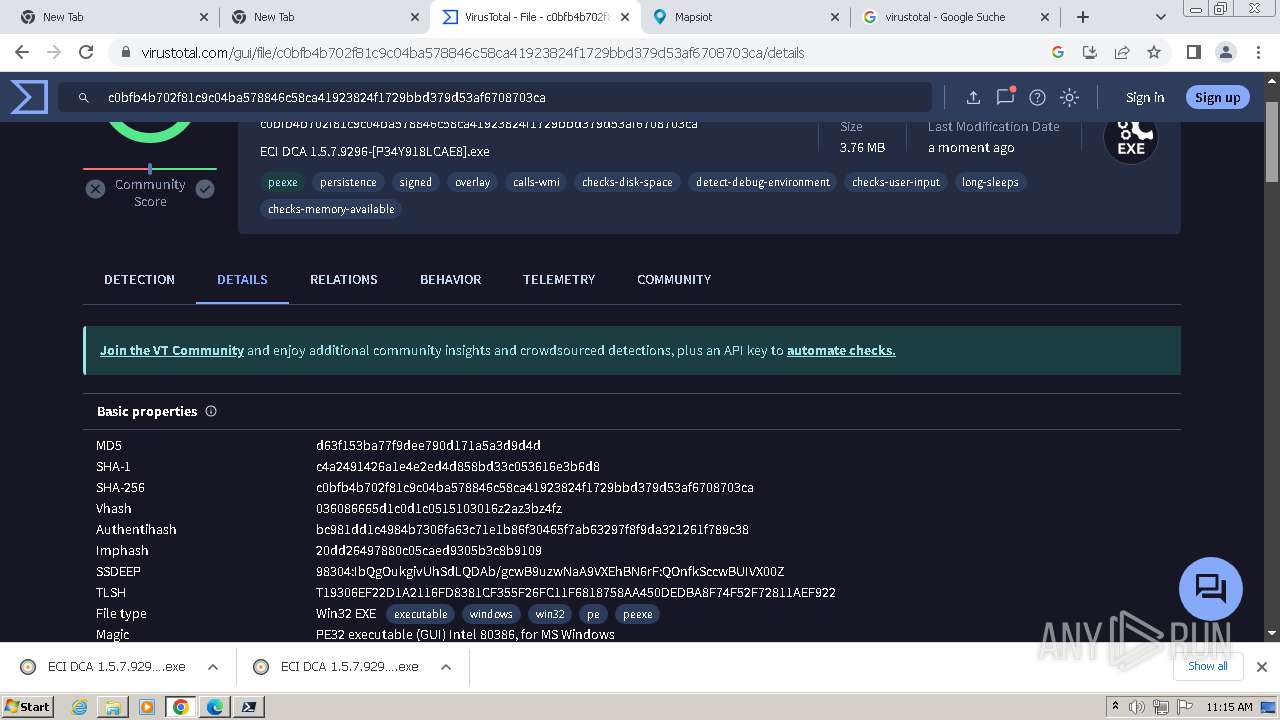Click automate checks link
The width and height of the screenshot is (1280, 720).
(x=841, y=350)
